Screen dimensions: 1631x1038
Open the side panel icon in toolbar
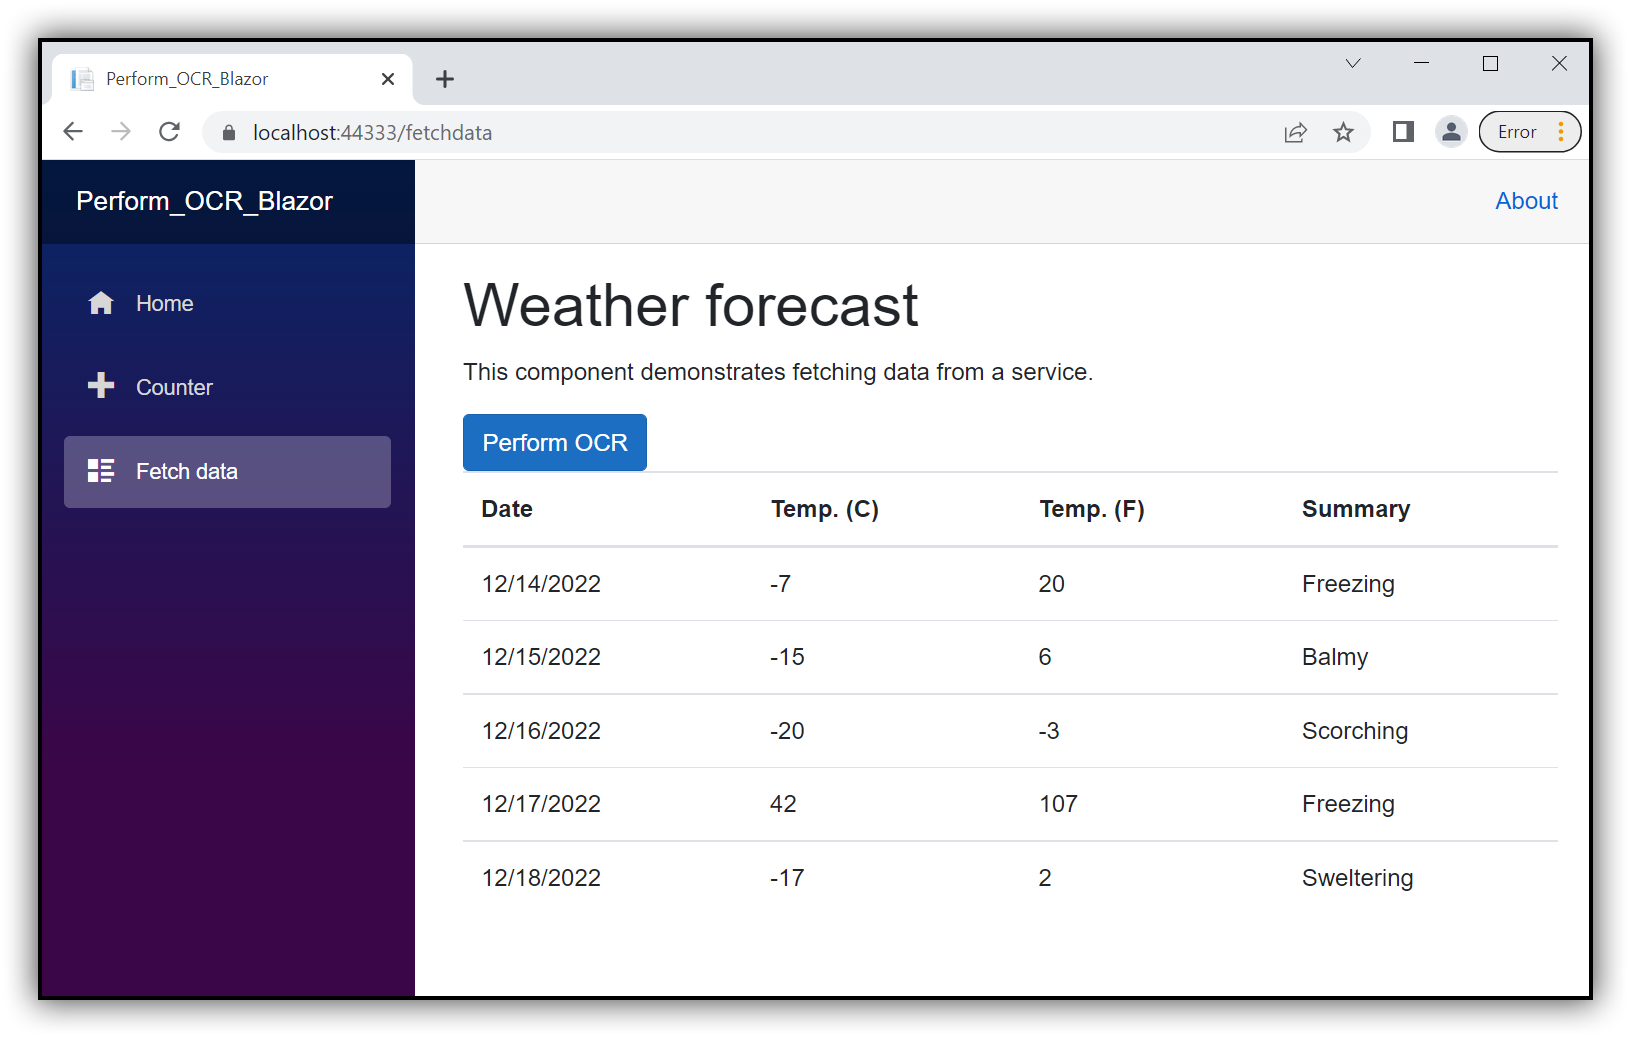click(x=1402, y=131)
